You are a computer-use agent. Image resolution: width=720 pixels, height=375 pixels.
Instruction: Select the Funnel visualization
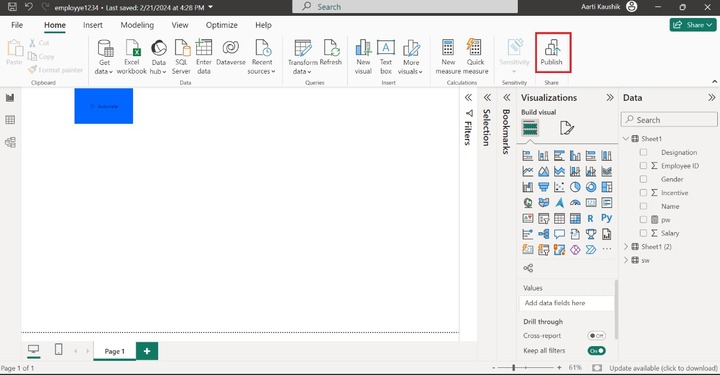tap(544, 187)
